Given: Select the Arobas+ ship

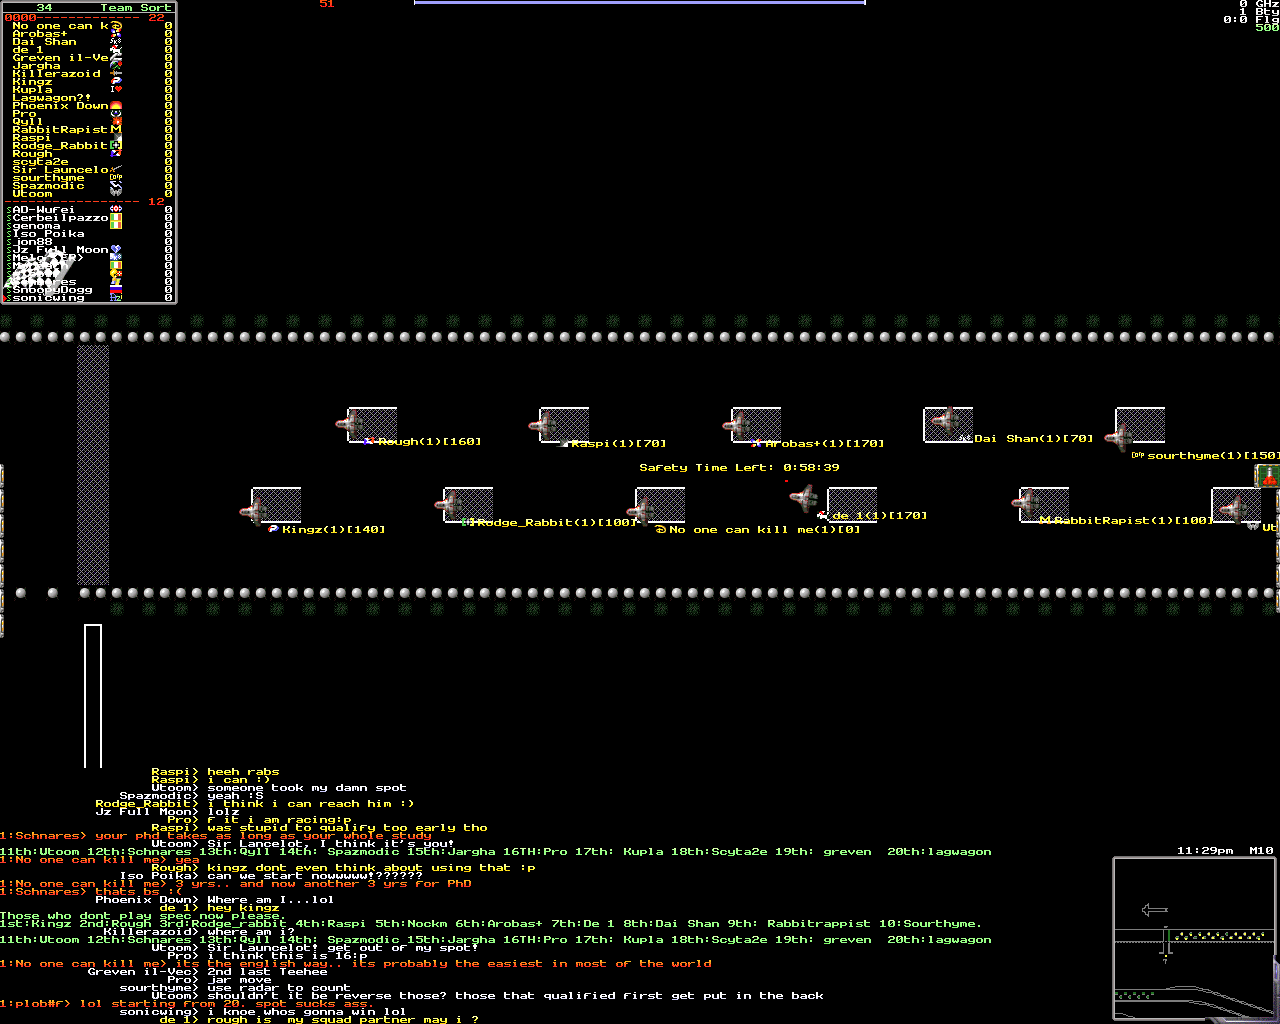Looking at the screenshot, I should [x=737, y=425].
